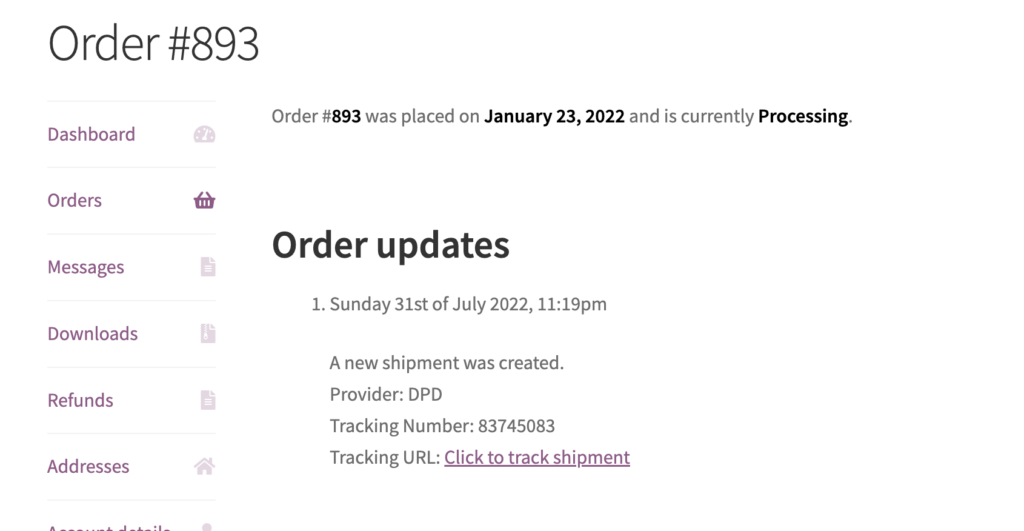
Task: Navigate to Refunds
Action: [80, 400]
